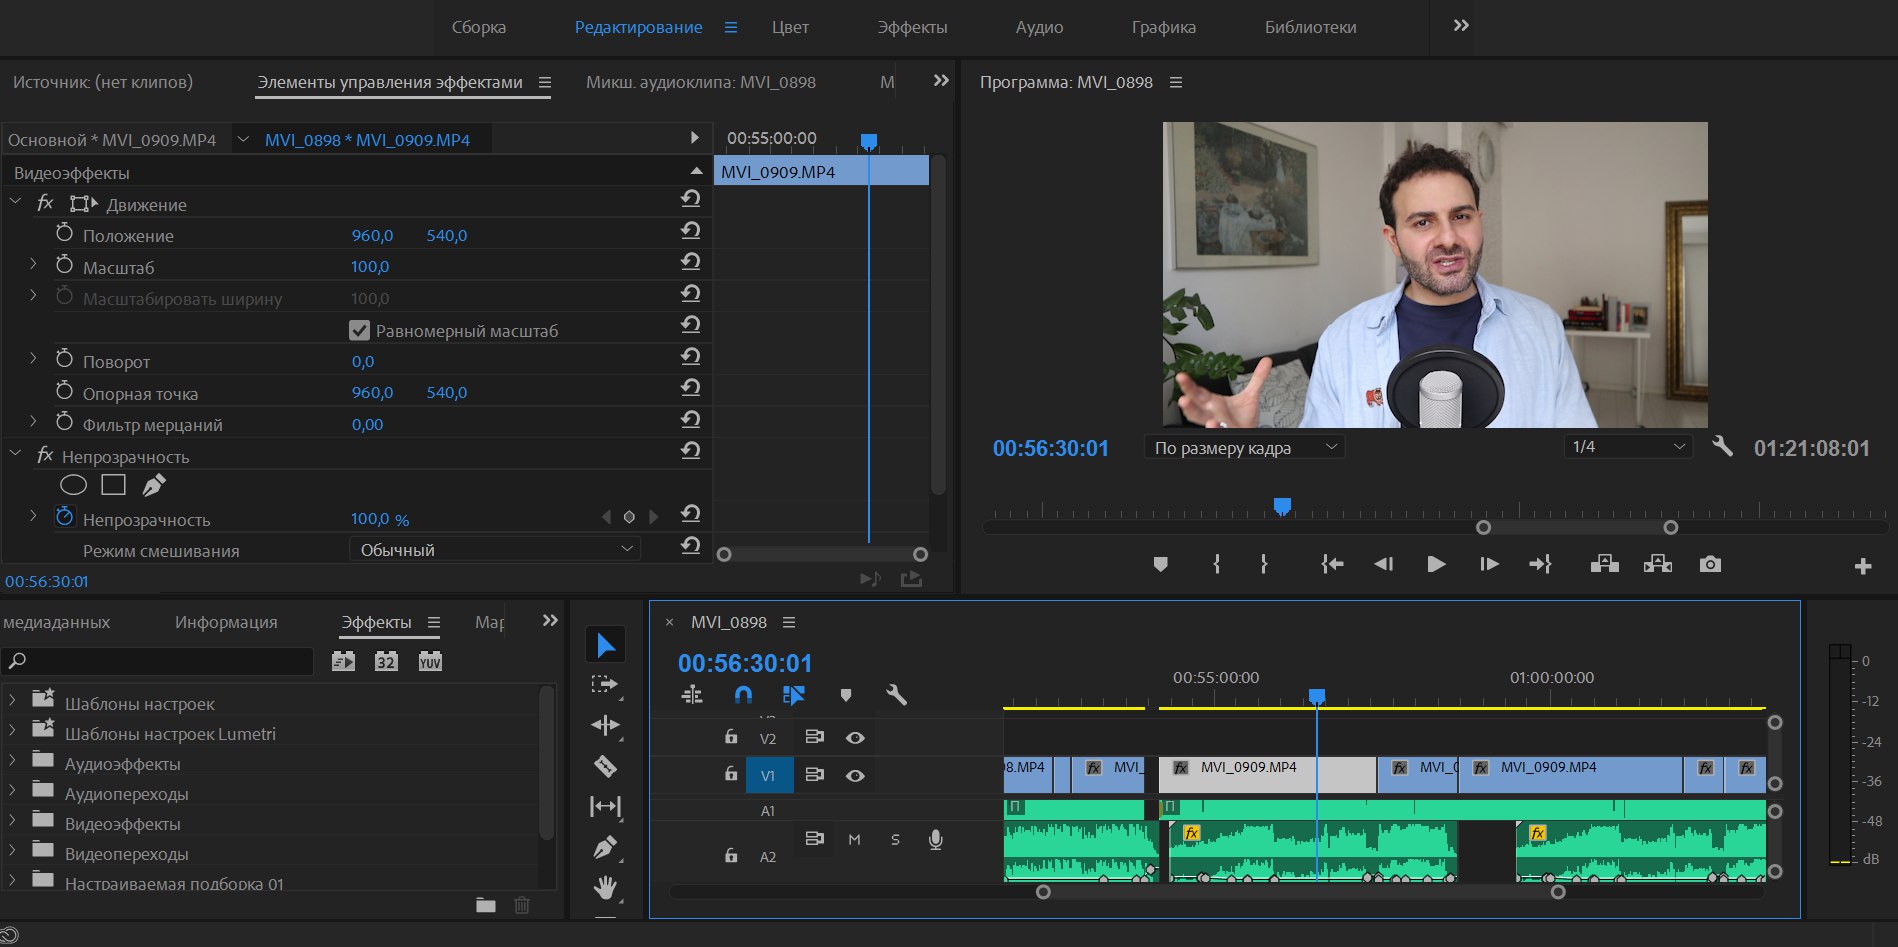Collapse the Непрозрачность effect group

point(15,454)
